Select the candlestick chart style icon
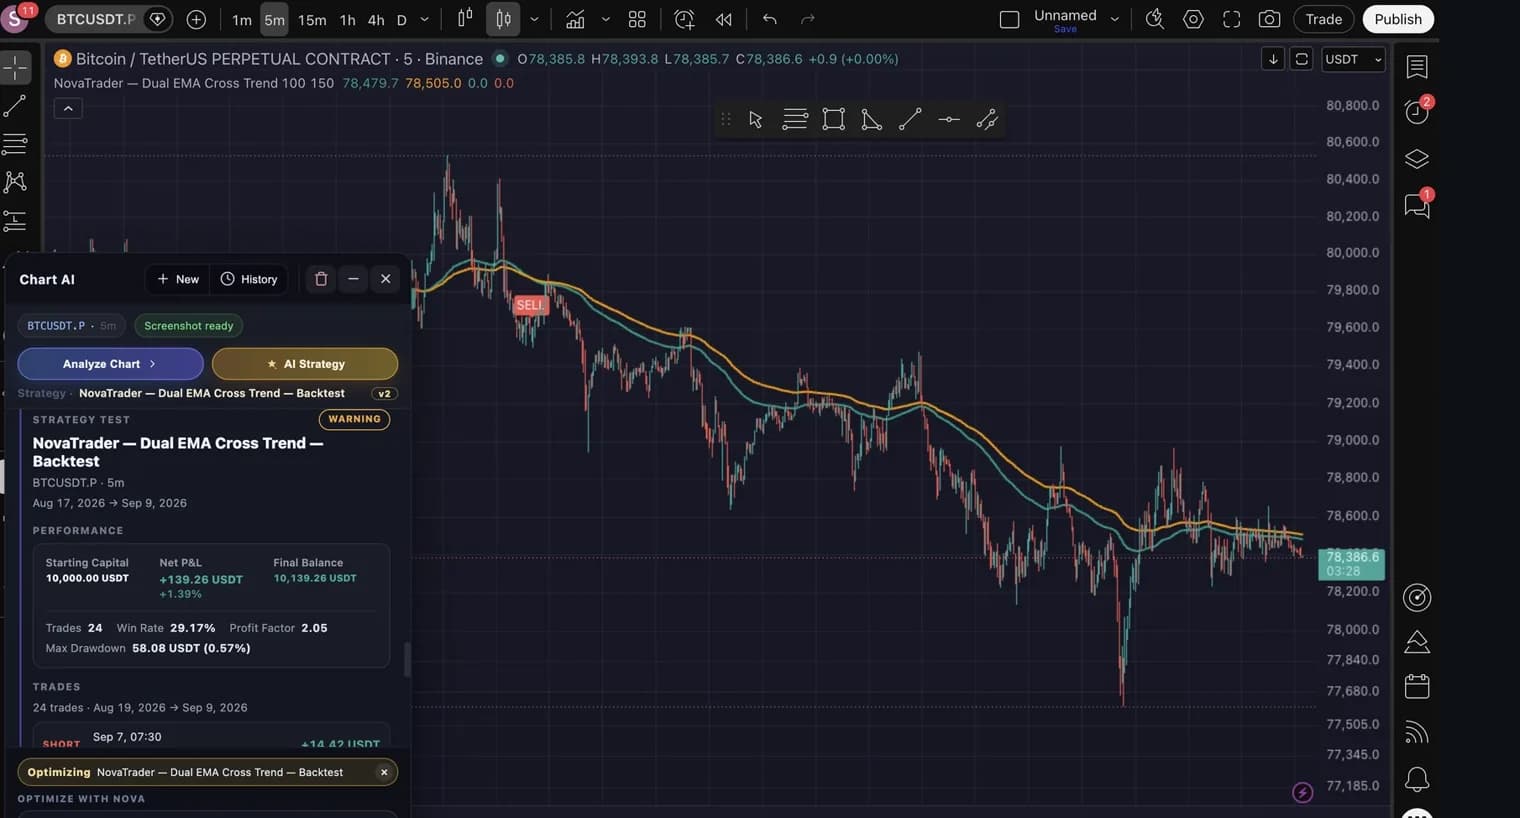This screenshot has height=818, width=1520. click(503, 19)
